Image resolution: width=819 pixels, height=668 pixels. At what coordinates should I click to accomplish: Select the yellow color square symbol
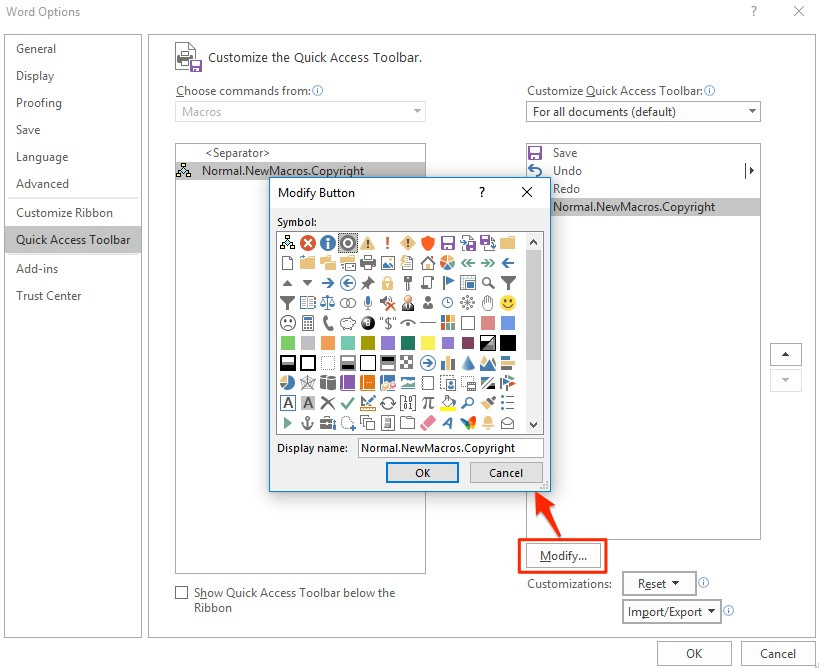coord(428,343)
